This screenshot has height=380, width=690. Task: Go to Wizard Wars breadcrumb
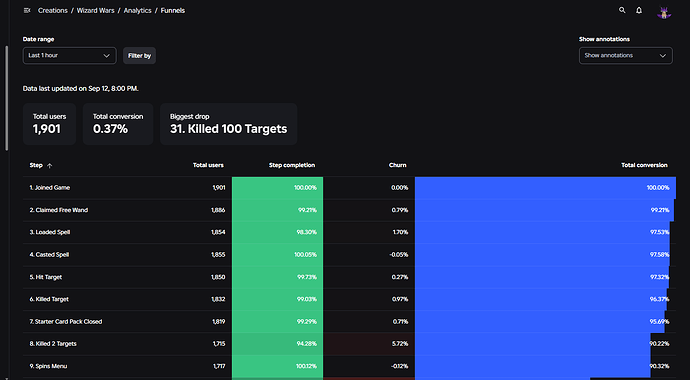click(95, 11)
